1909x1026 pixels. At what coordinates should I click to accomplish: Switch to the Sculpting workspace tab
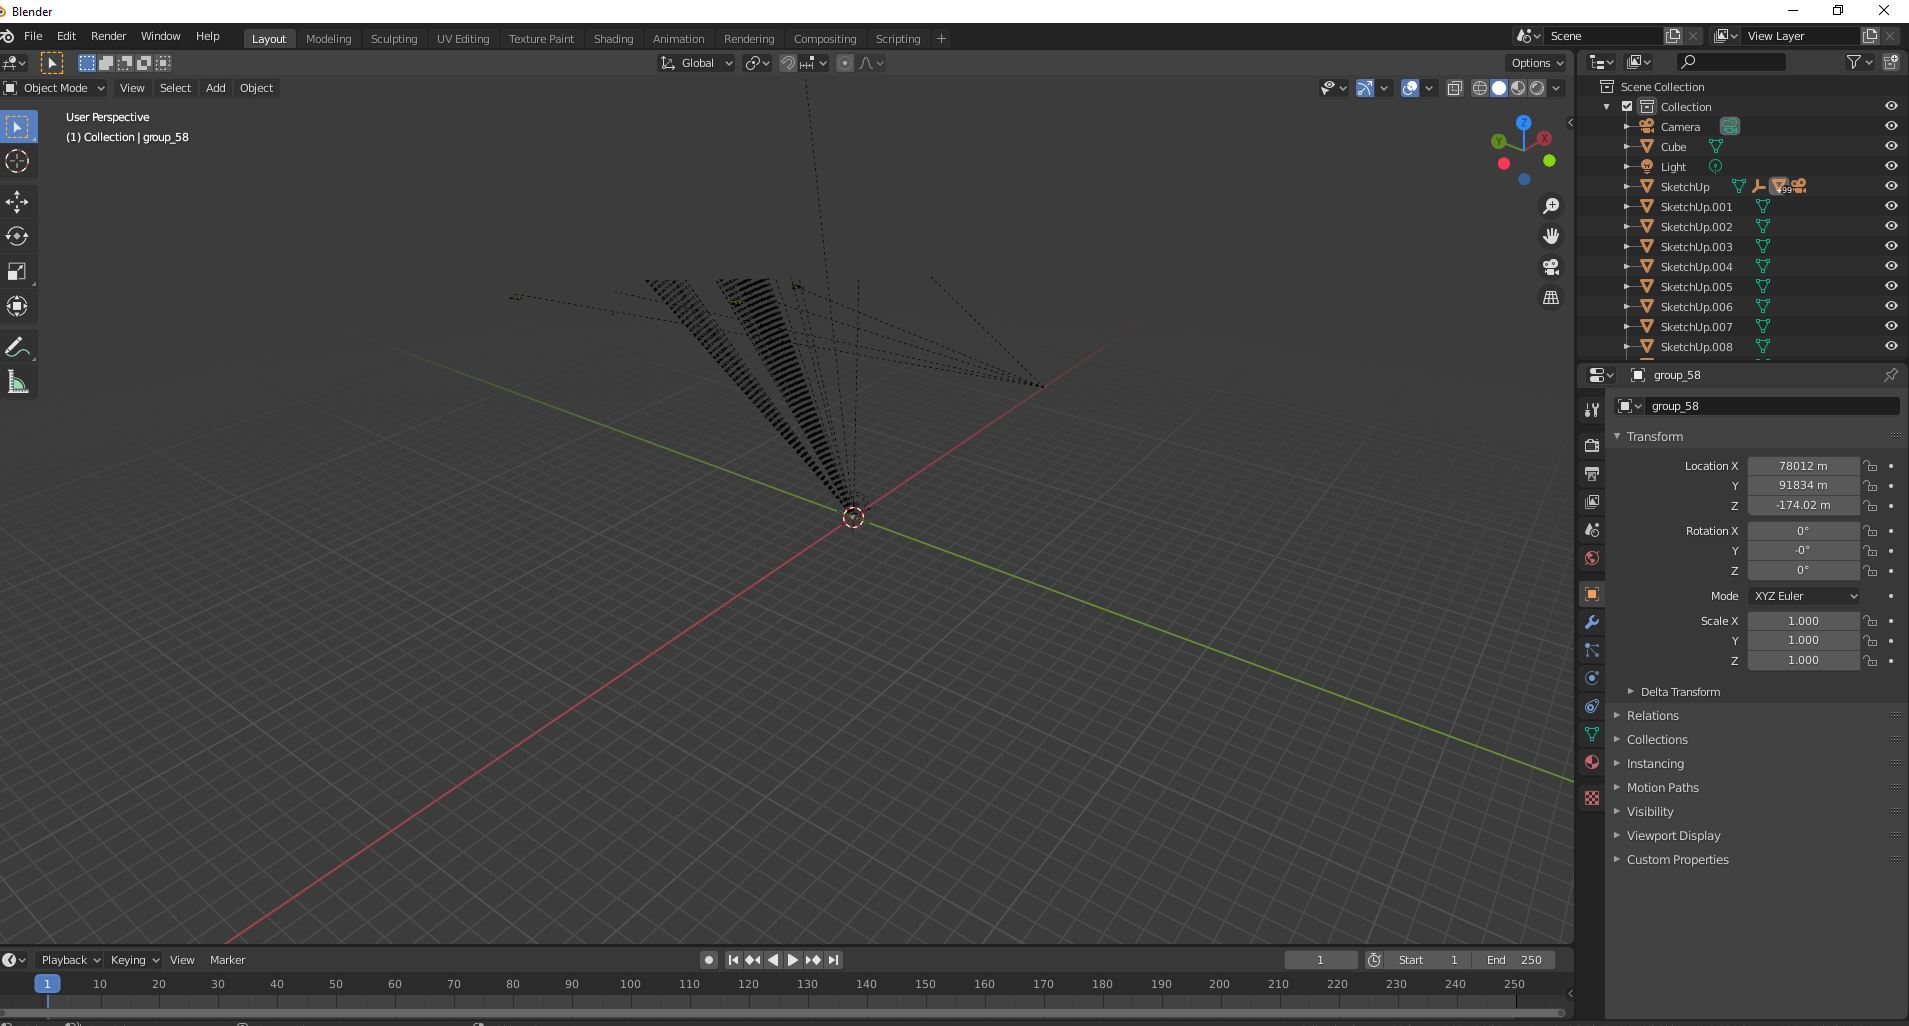(393, 39)
